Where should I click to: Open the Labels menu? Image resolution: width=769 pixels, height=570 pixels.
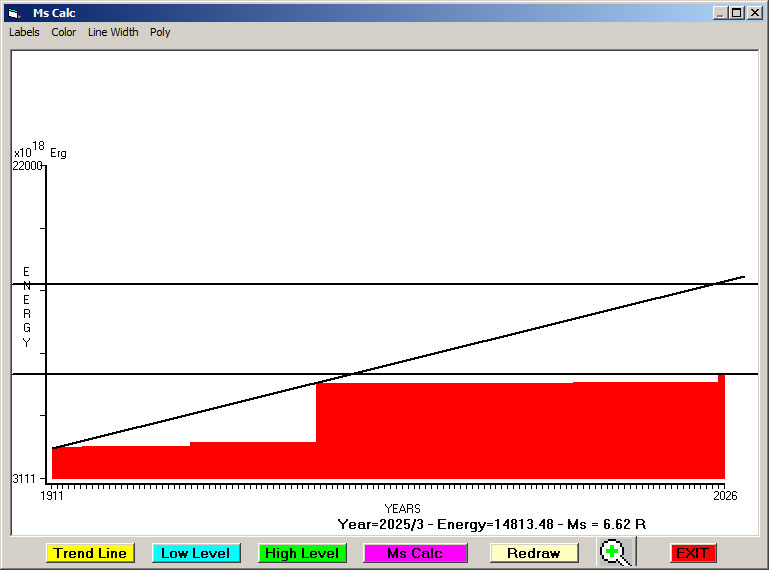[x=24, y=32]
